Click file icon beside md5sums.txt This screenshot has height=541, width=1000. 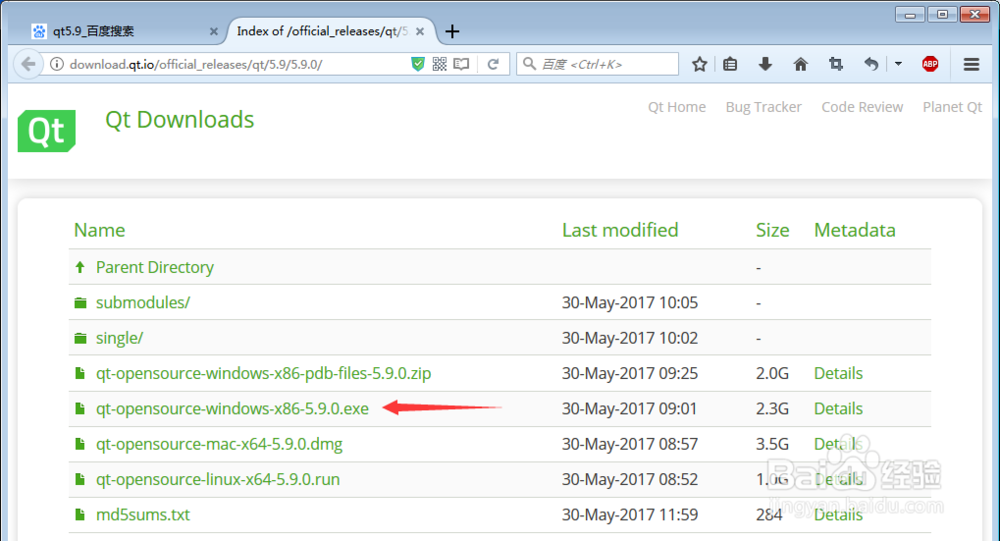pos(80,514)
